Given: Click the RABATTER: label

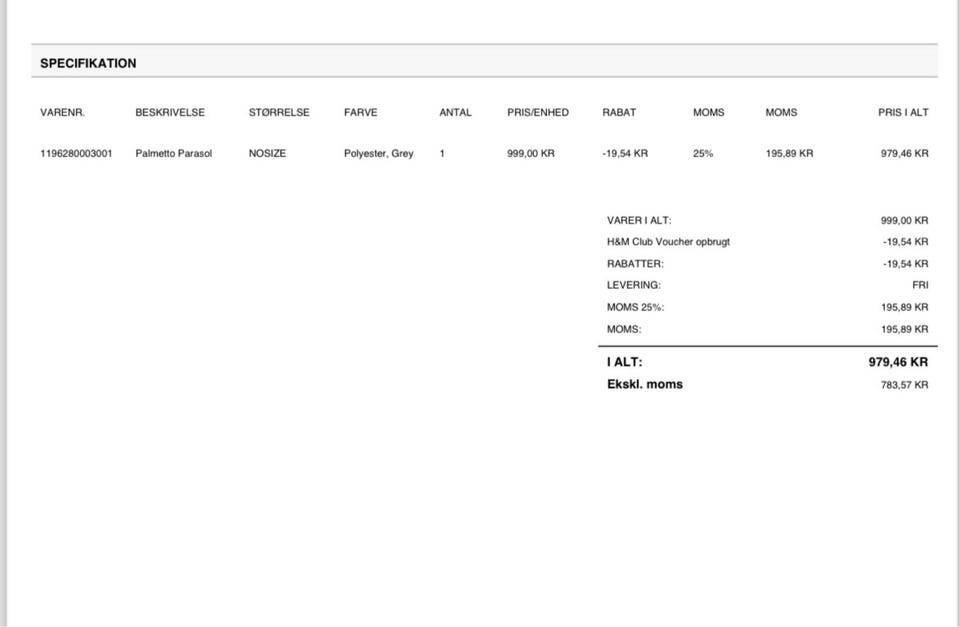Looking at the screenshot, I should (636, 264).
